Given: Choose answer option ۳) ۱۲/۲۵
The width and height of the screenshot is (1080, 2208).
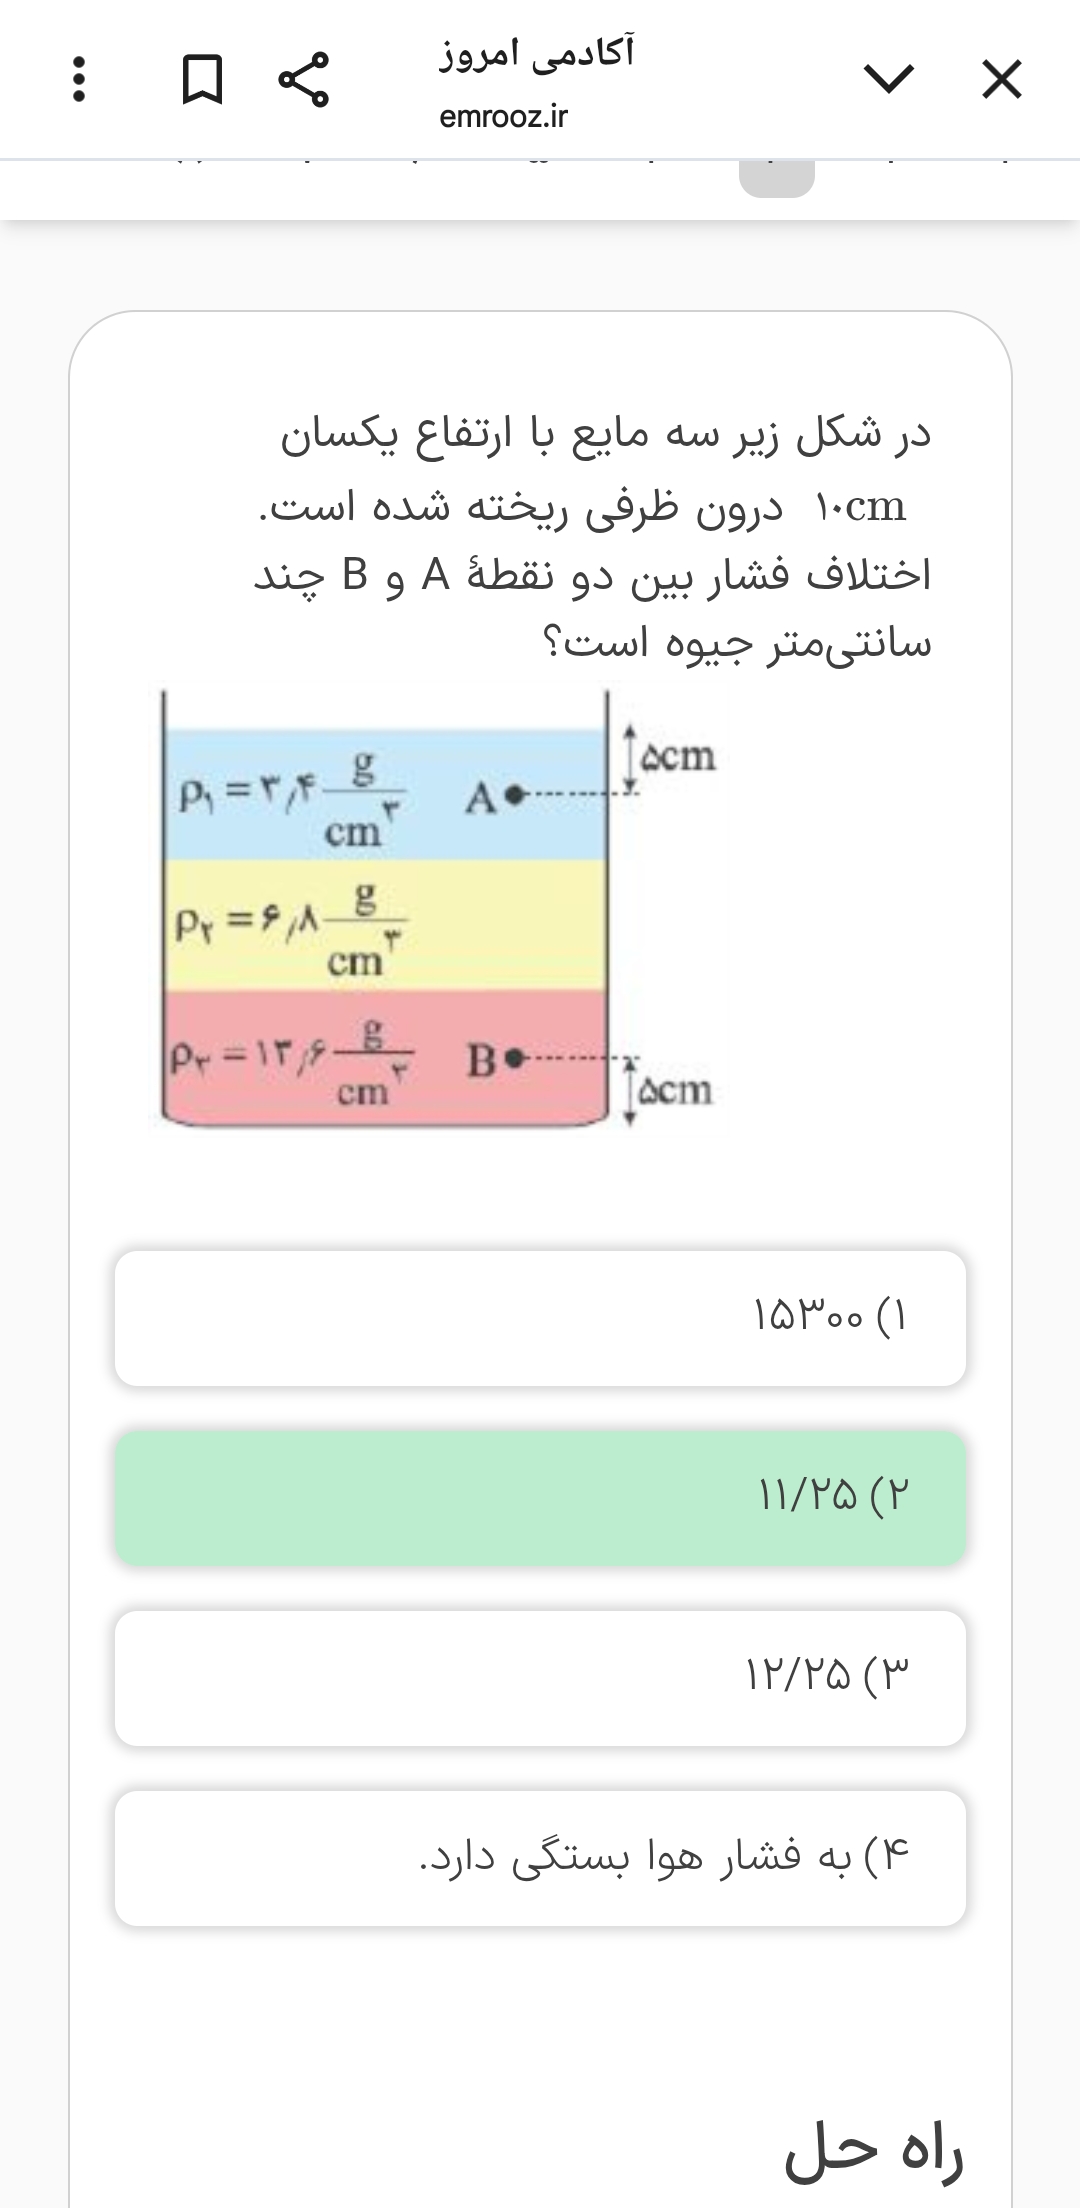Looking at the screenshot, I should click(x=540, y=1677).
